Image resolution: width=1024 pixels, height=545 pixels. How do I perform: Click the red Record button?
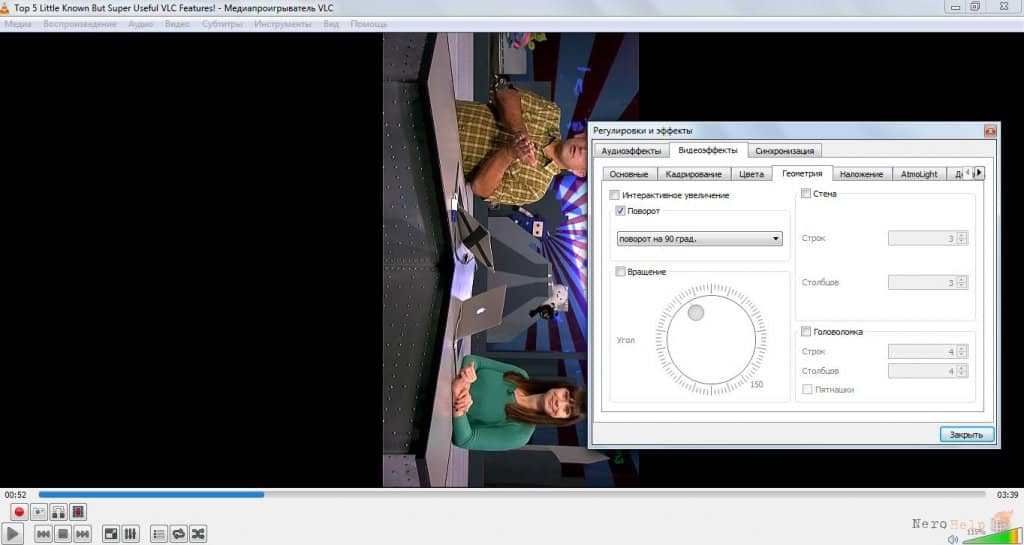coord(19,512)
